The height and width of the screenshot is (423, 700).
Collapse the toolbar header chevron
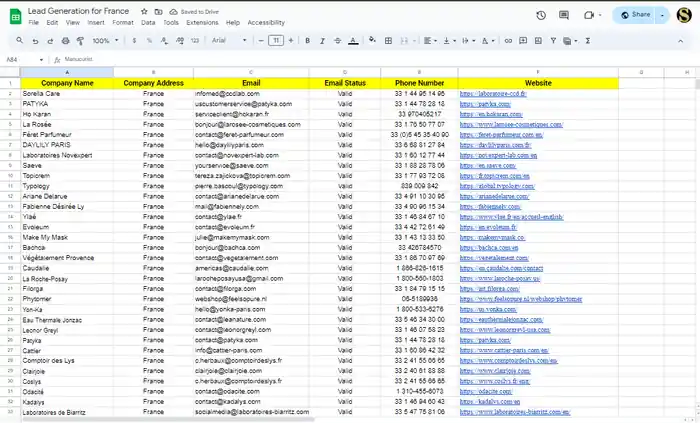680,41
